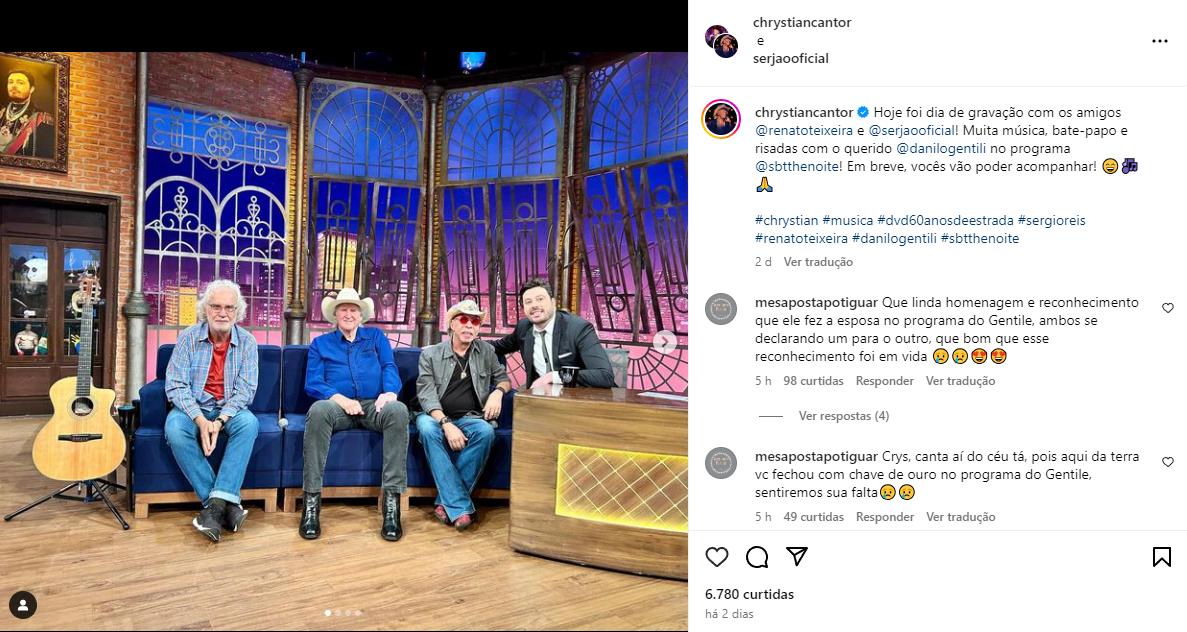Open serjaooficial profile from post header
Viewport: 1187px width, 632px height.
[790, 58]
